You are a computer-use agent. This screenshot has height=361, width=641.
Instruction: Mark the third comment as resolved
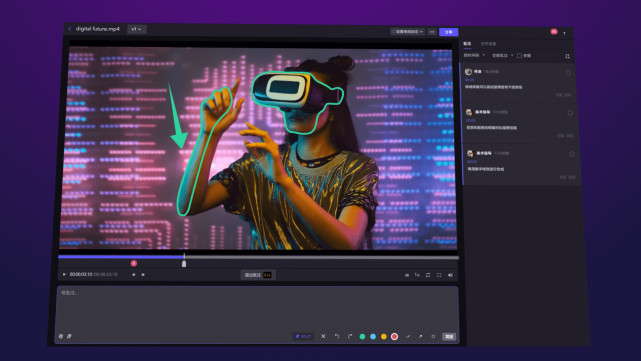coord(572,154)
